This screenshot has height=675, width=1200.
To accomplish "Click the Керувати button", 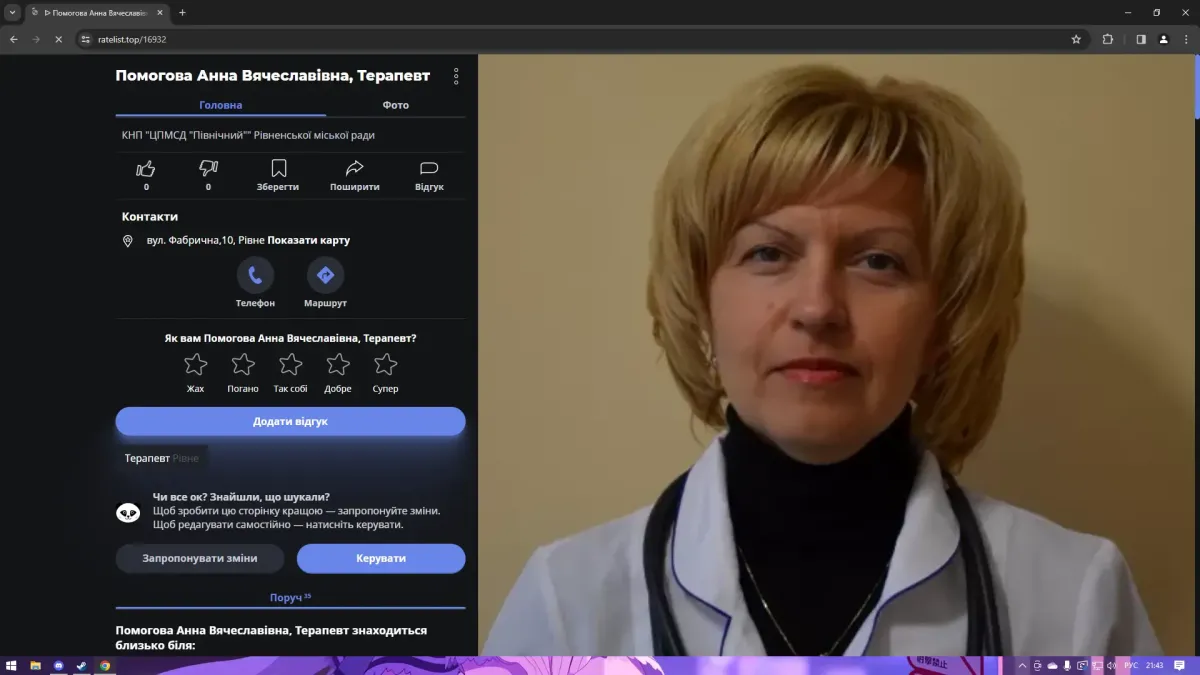I will pos(381,558).
